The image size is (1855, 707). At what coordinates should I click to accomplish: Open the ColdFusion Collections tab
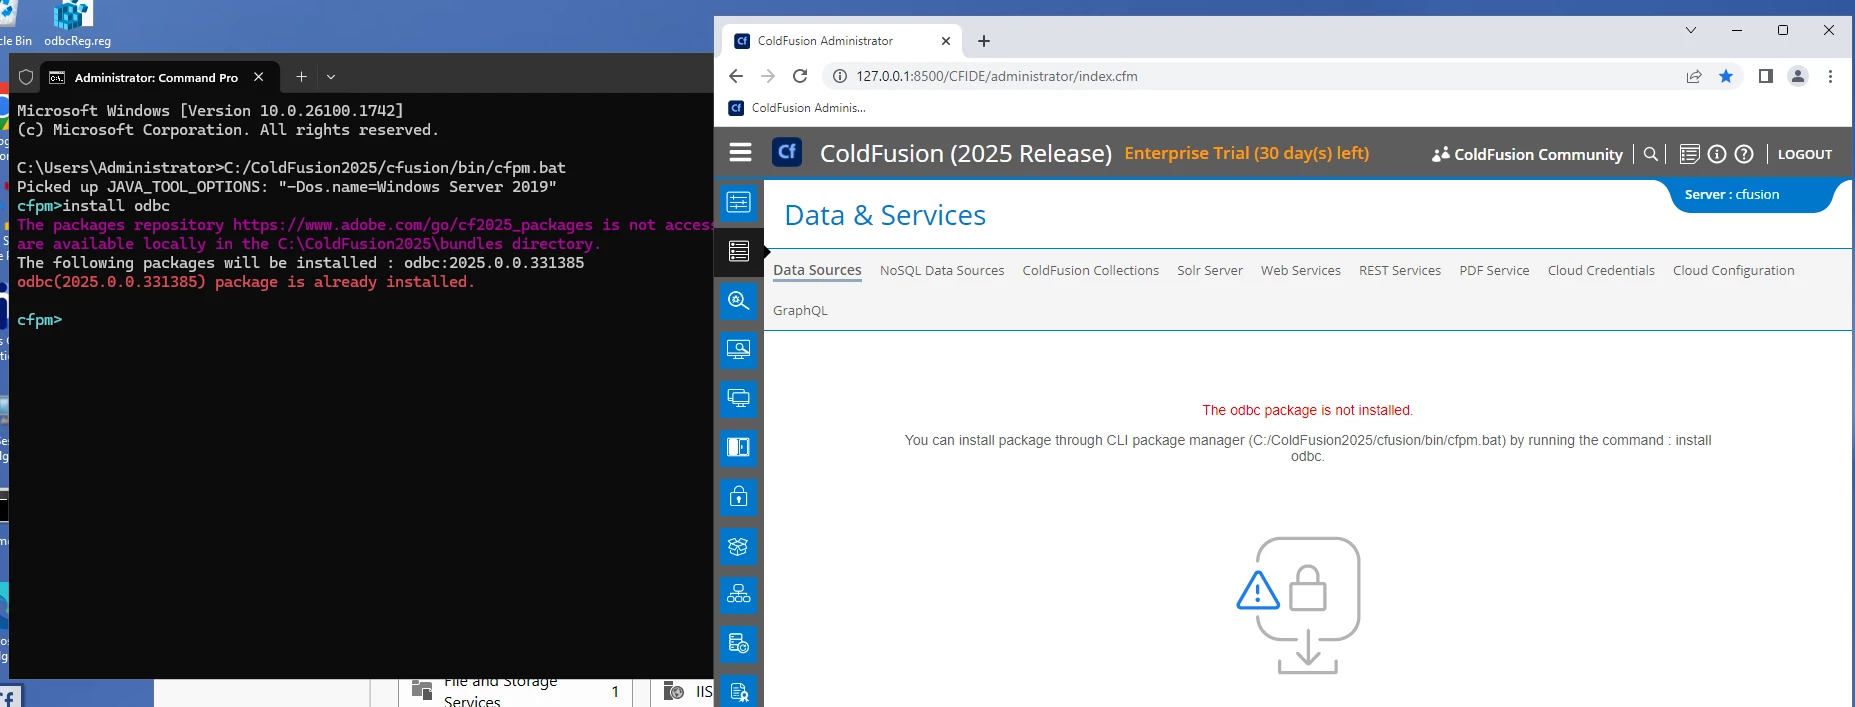[1090, 270]
